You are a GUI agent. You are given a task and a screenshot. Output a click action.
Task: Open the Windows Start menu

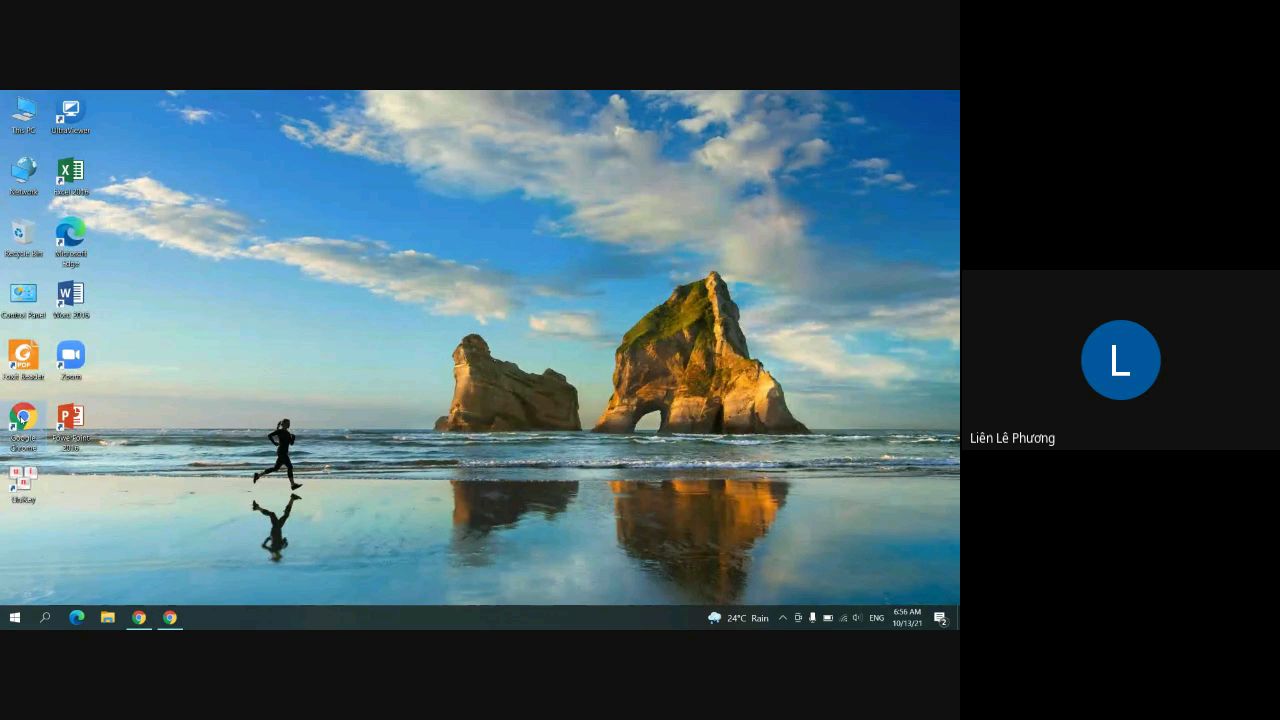(15, 618)
